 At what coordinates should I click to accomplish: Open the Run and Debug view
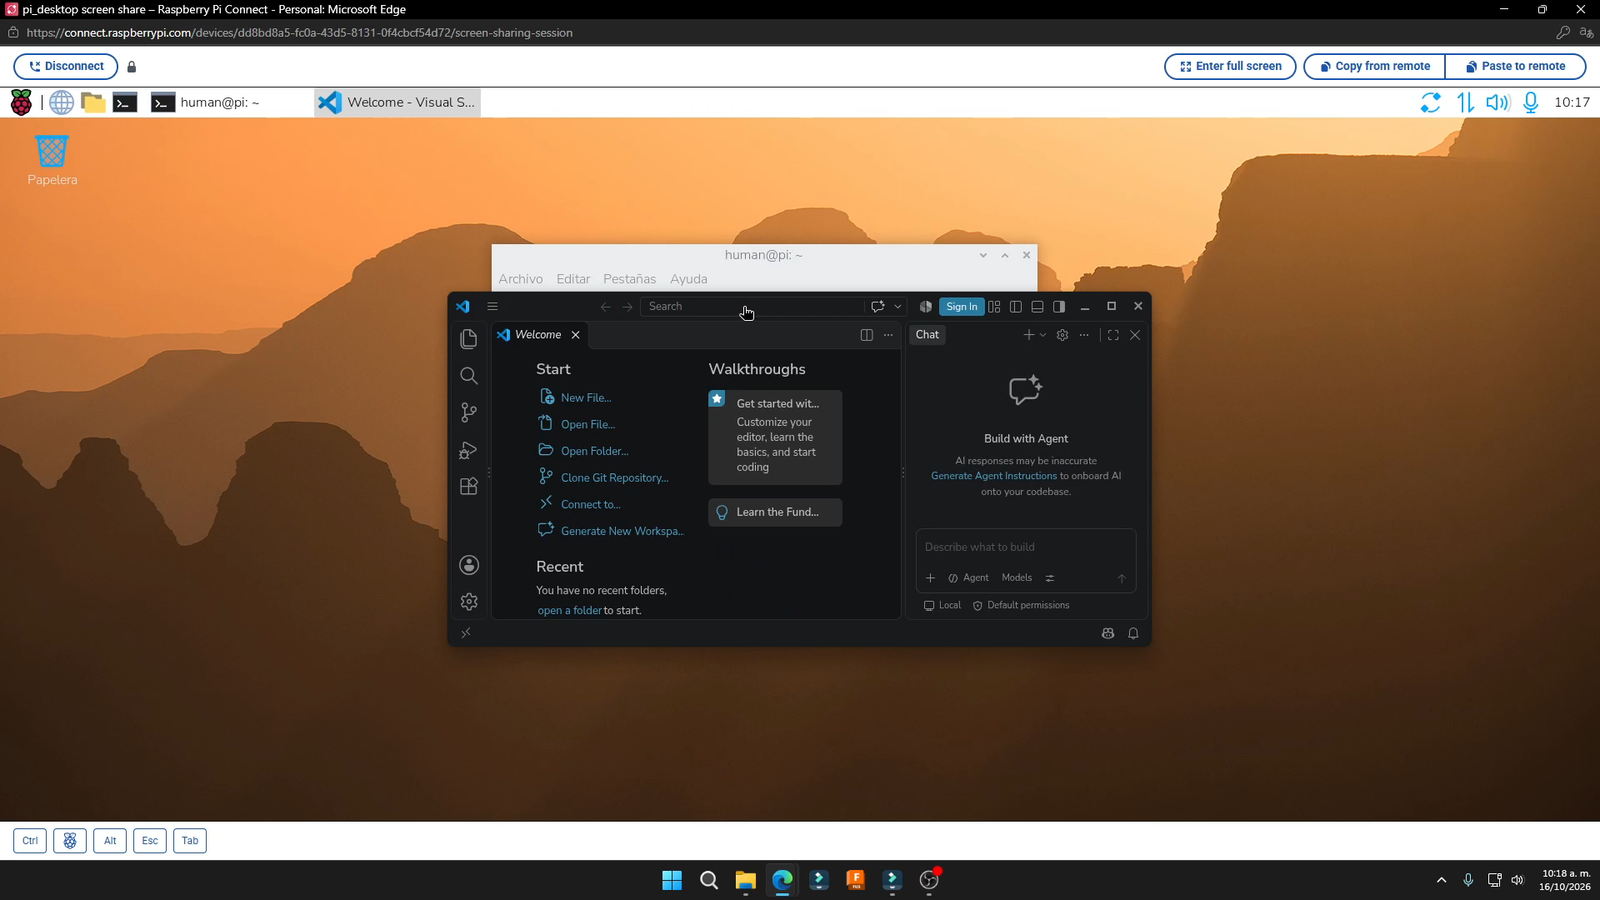[468, 450]
